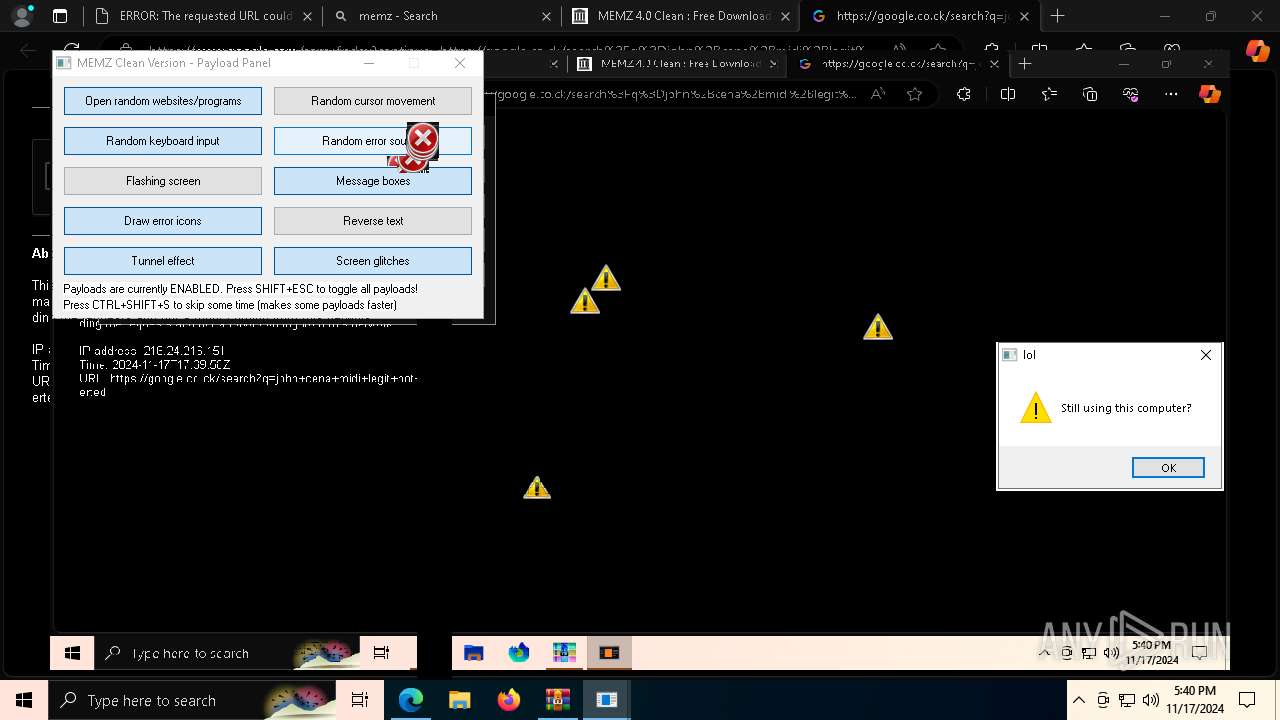This screenshot has width=1280, height=720.
Task: Minimize the MEMZ Payload Panel window
Action: [x=369, y=63]
